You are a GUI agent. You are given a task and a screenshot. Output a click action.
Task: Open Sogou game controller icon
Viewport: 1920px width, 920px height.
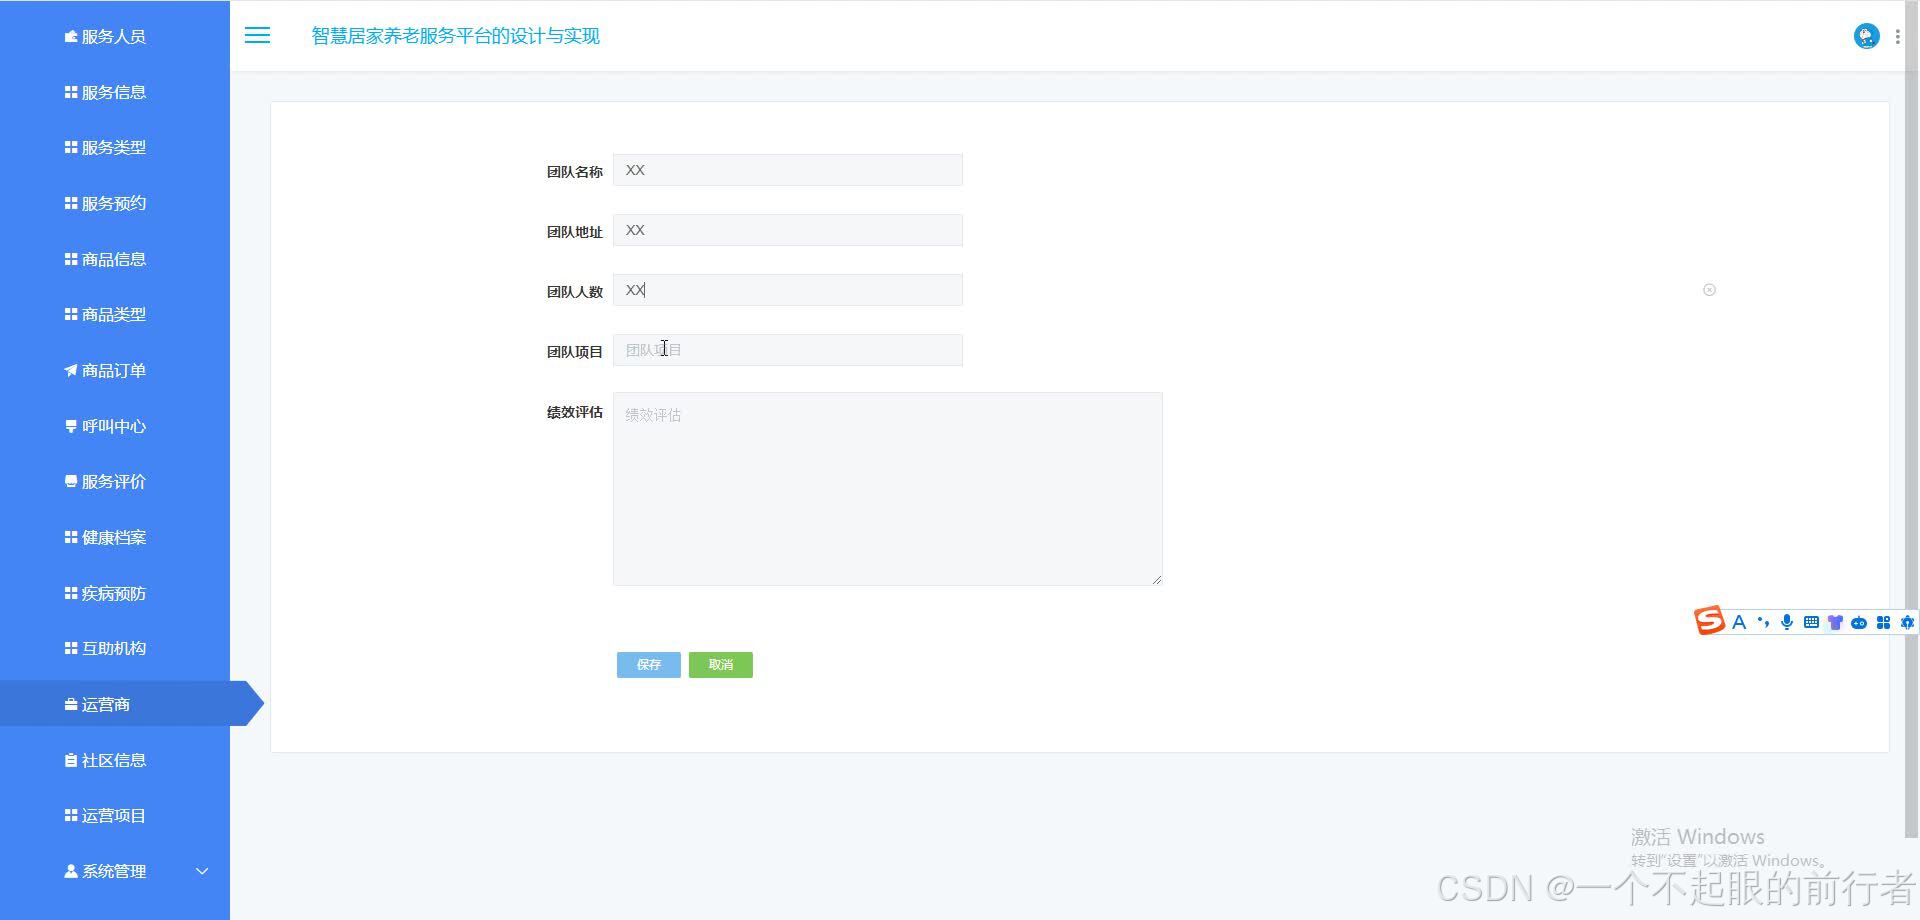[1859, 623]
